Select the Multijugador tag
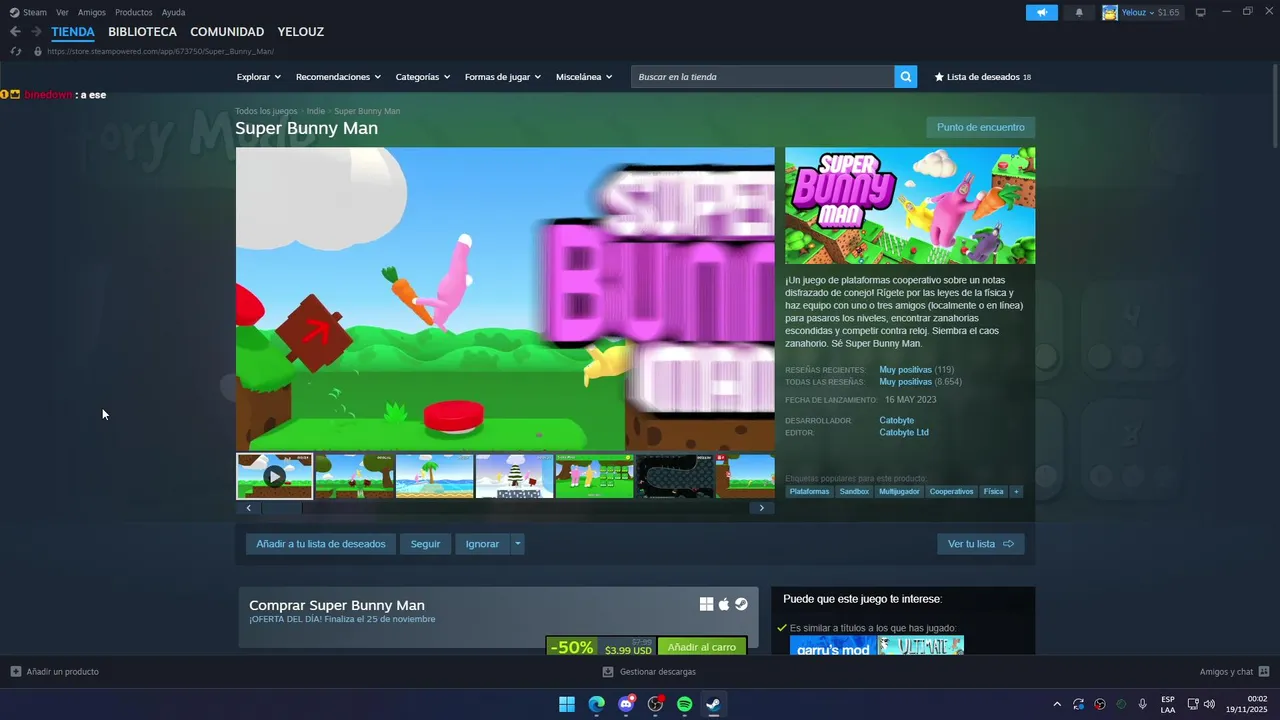This screenshot has height=720, width=1280. click(x=899, y=491)
